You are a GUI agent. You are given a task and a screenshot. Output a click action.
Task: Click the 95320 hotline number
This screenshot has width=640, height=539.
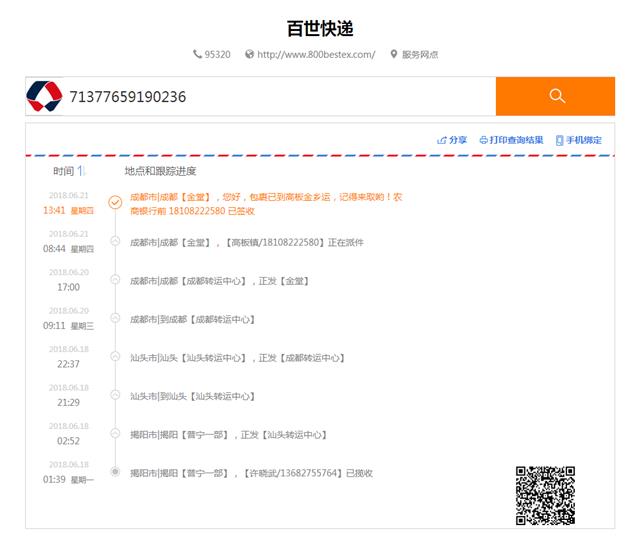coord(218,54)
